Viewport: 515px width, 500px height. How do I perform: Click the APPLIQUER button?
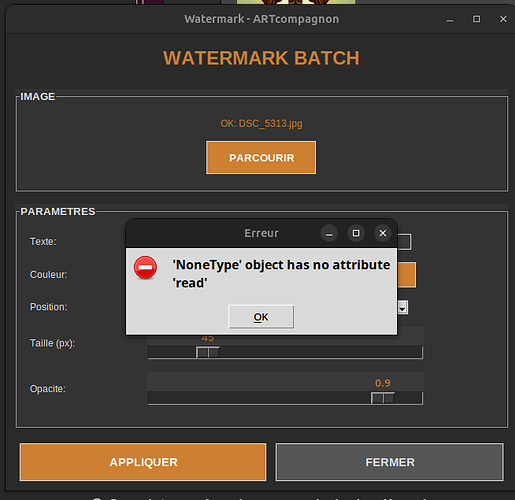coord(143,462)
